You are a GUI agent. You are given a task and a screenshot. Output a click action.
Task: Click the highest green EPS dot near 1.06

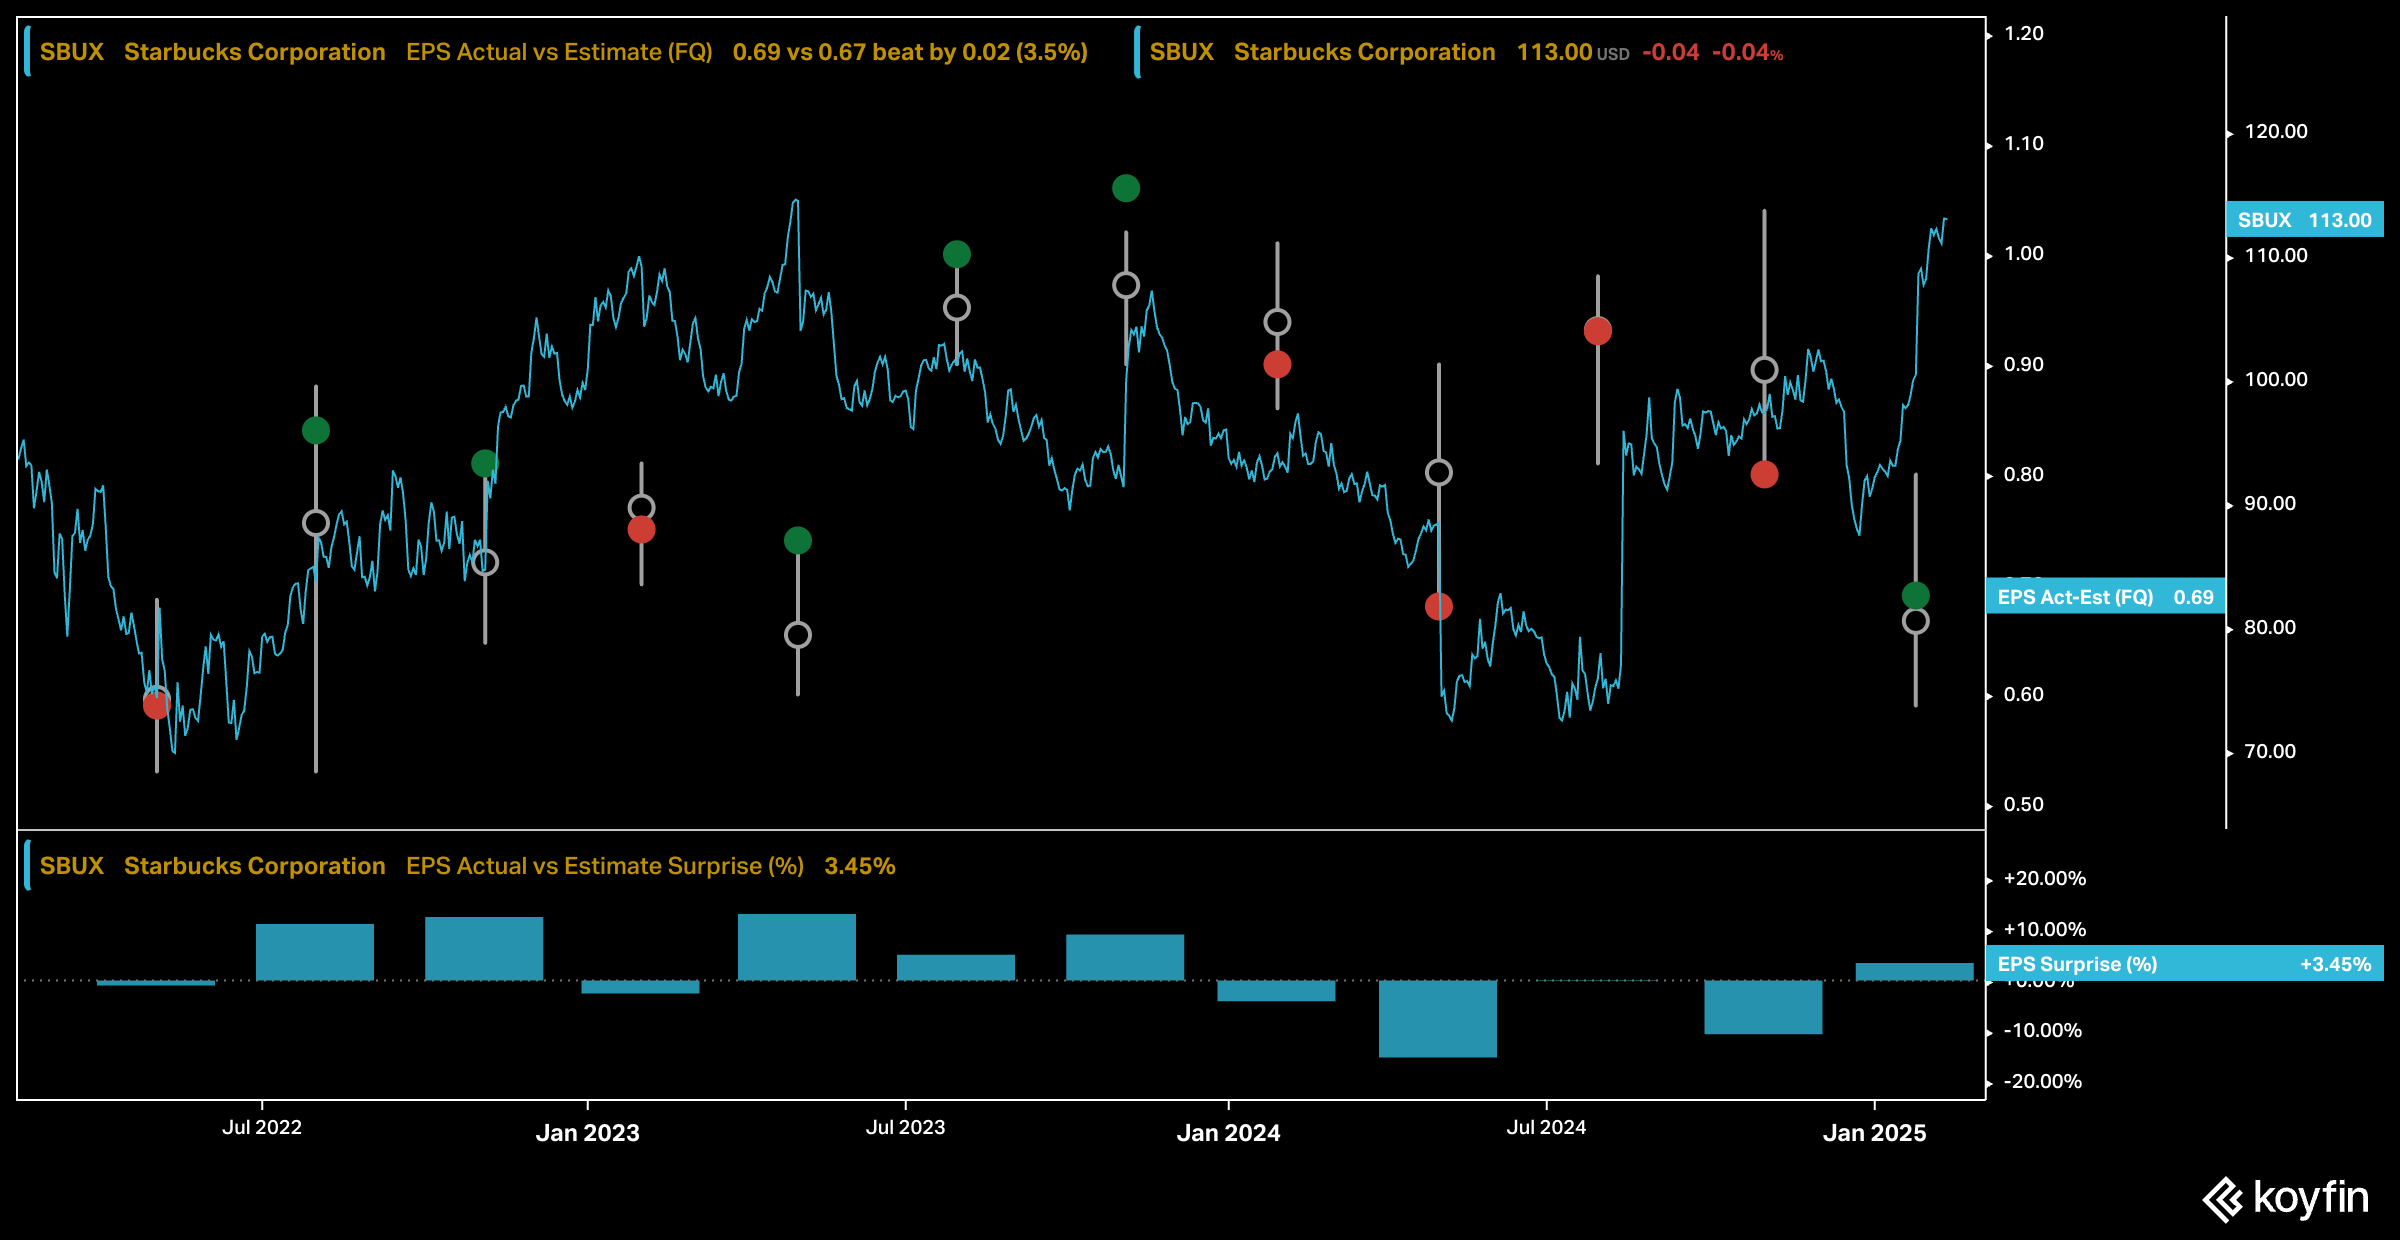[x=1126, y=188]
